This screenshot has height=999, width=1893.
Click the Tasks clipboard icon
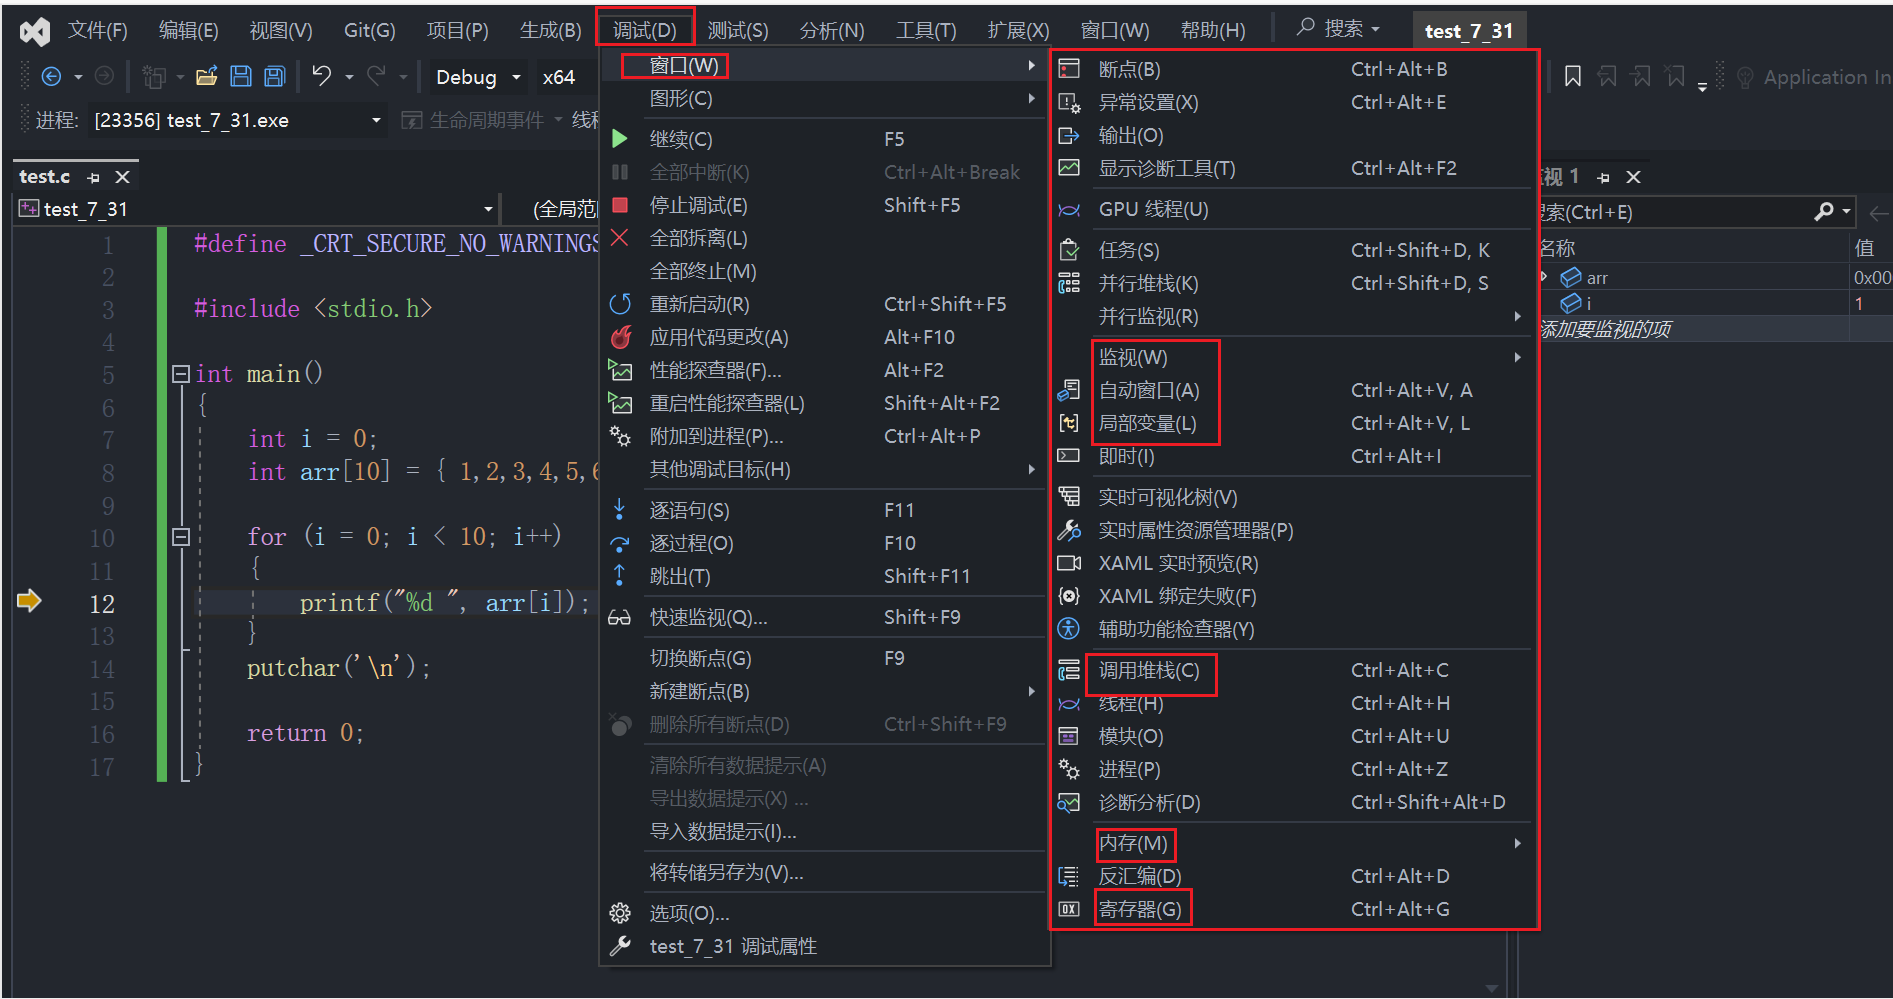click(1069, 250)
